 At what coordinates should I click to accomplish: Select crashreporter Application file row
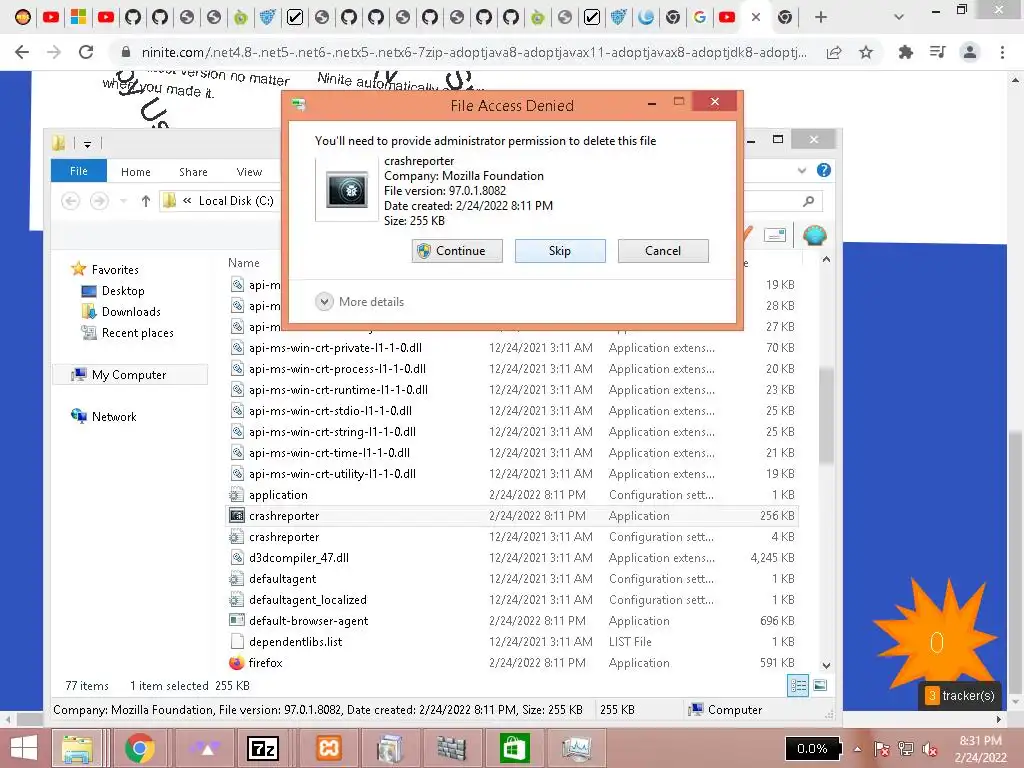pyautogui.click(x=511, y=516)
